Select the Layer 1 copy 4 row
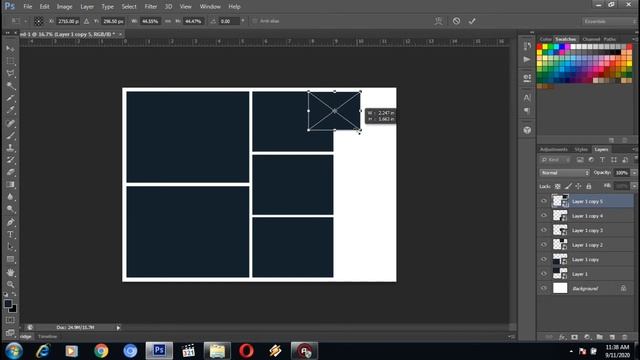640x360 pixels. click(x=586, y=216)
